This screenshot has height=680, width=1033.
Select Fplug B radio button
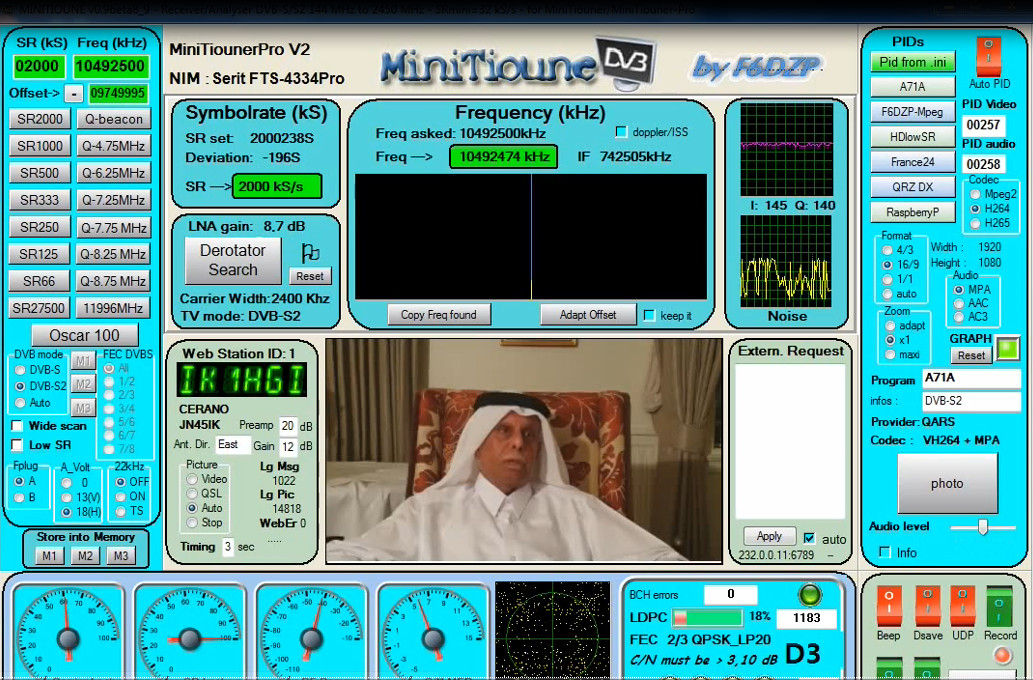[19, 497]
